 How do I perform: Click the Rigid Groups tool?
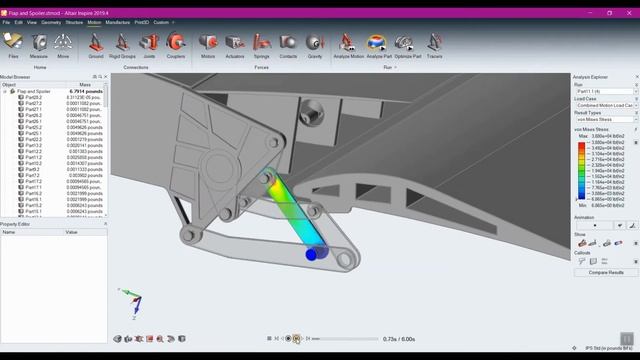click(122, 42)
